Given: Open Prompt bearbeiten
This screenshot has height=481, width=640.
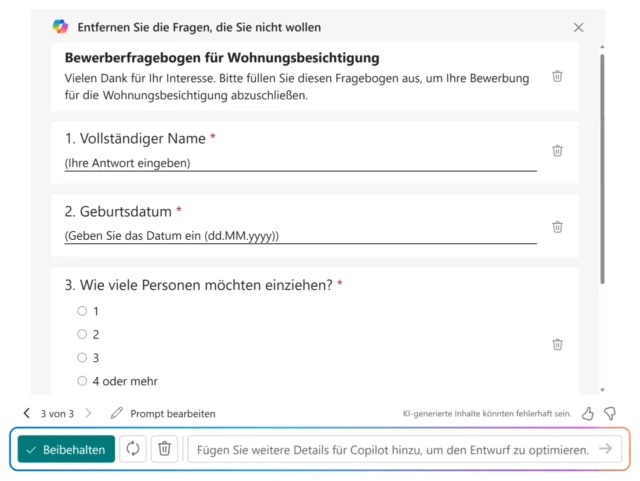Looking at the screenshot, I should coord(162,413).
